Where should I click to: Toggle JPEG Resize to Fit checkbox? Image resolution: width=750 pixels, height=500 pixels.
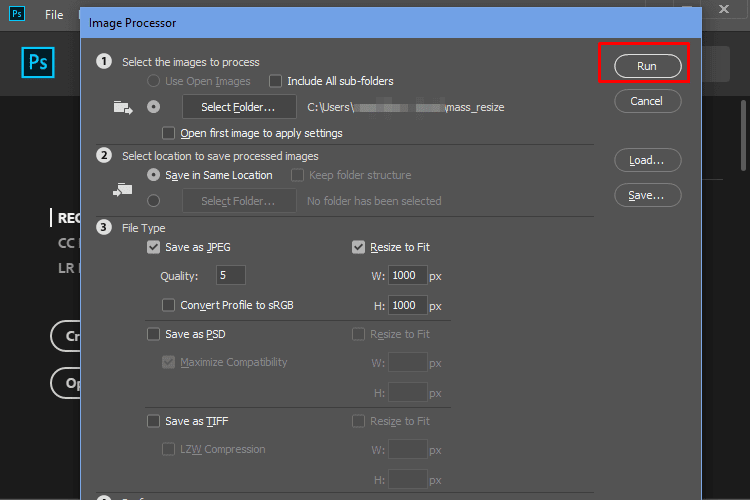(358, 247)
